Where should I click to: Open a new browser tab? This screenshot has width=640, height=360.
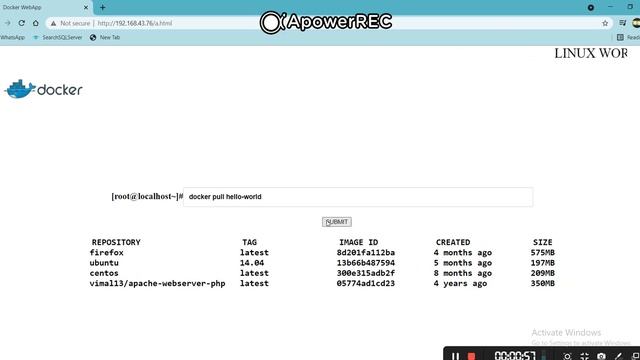coord(102,7)
